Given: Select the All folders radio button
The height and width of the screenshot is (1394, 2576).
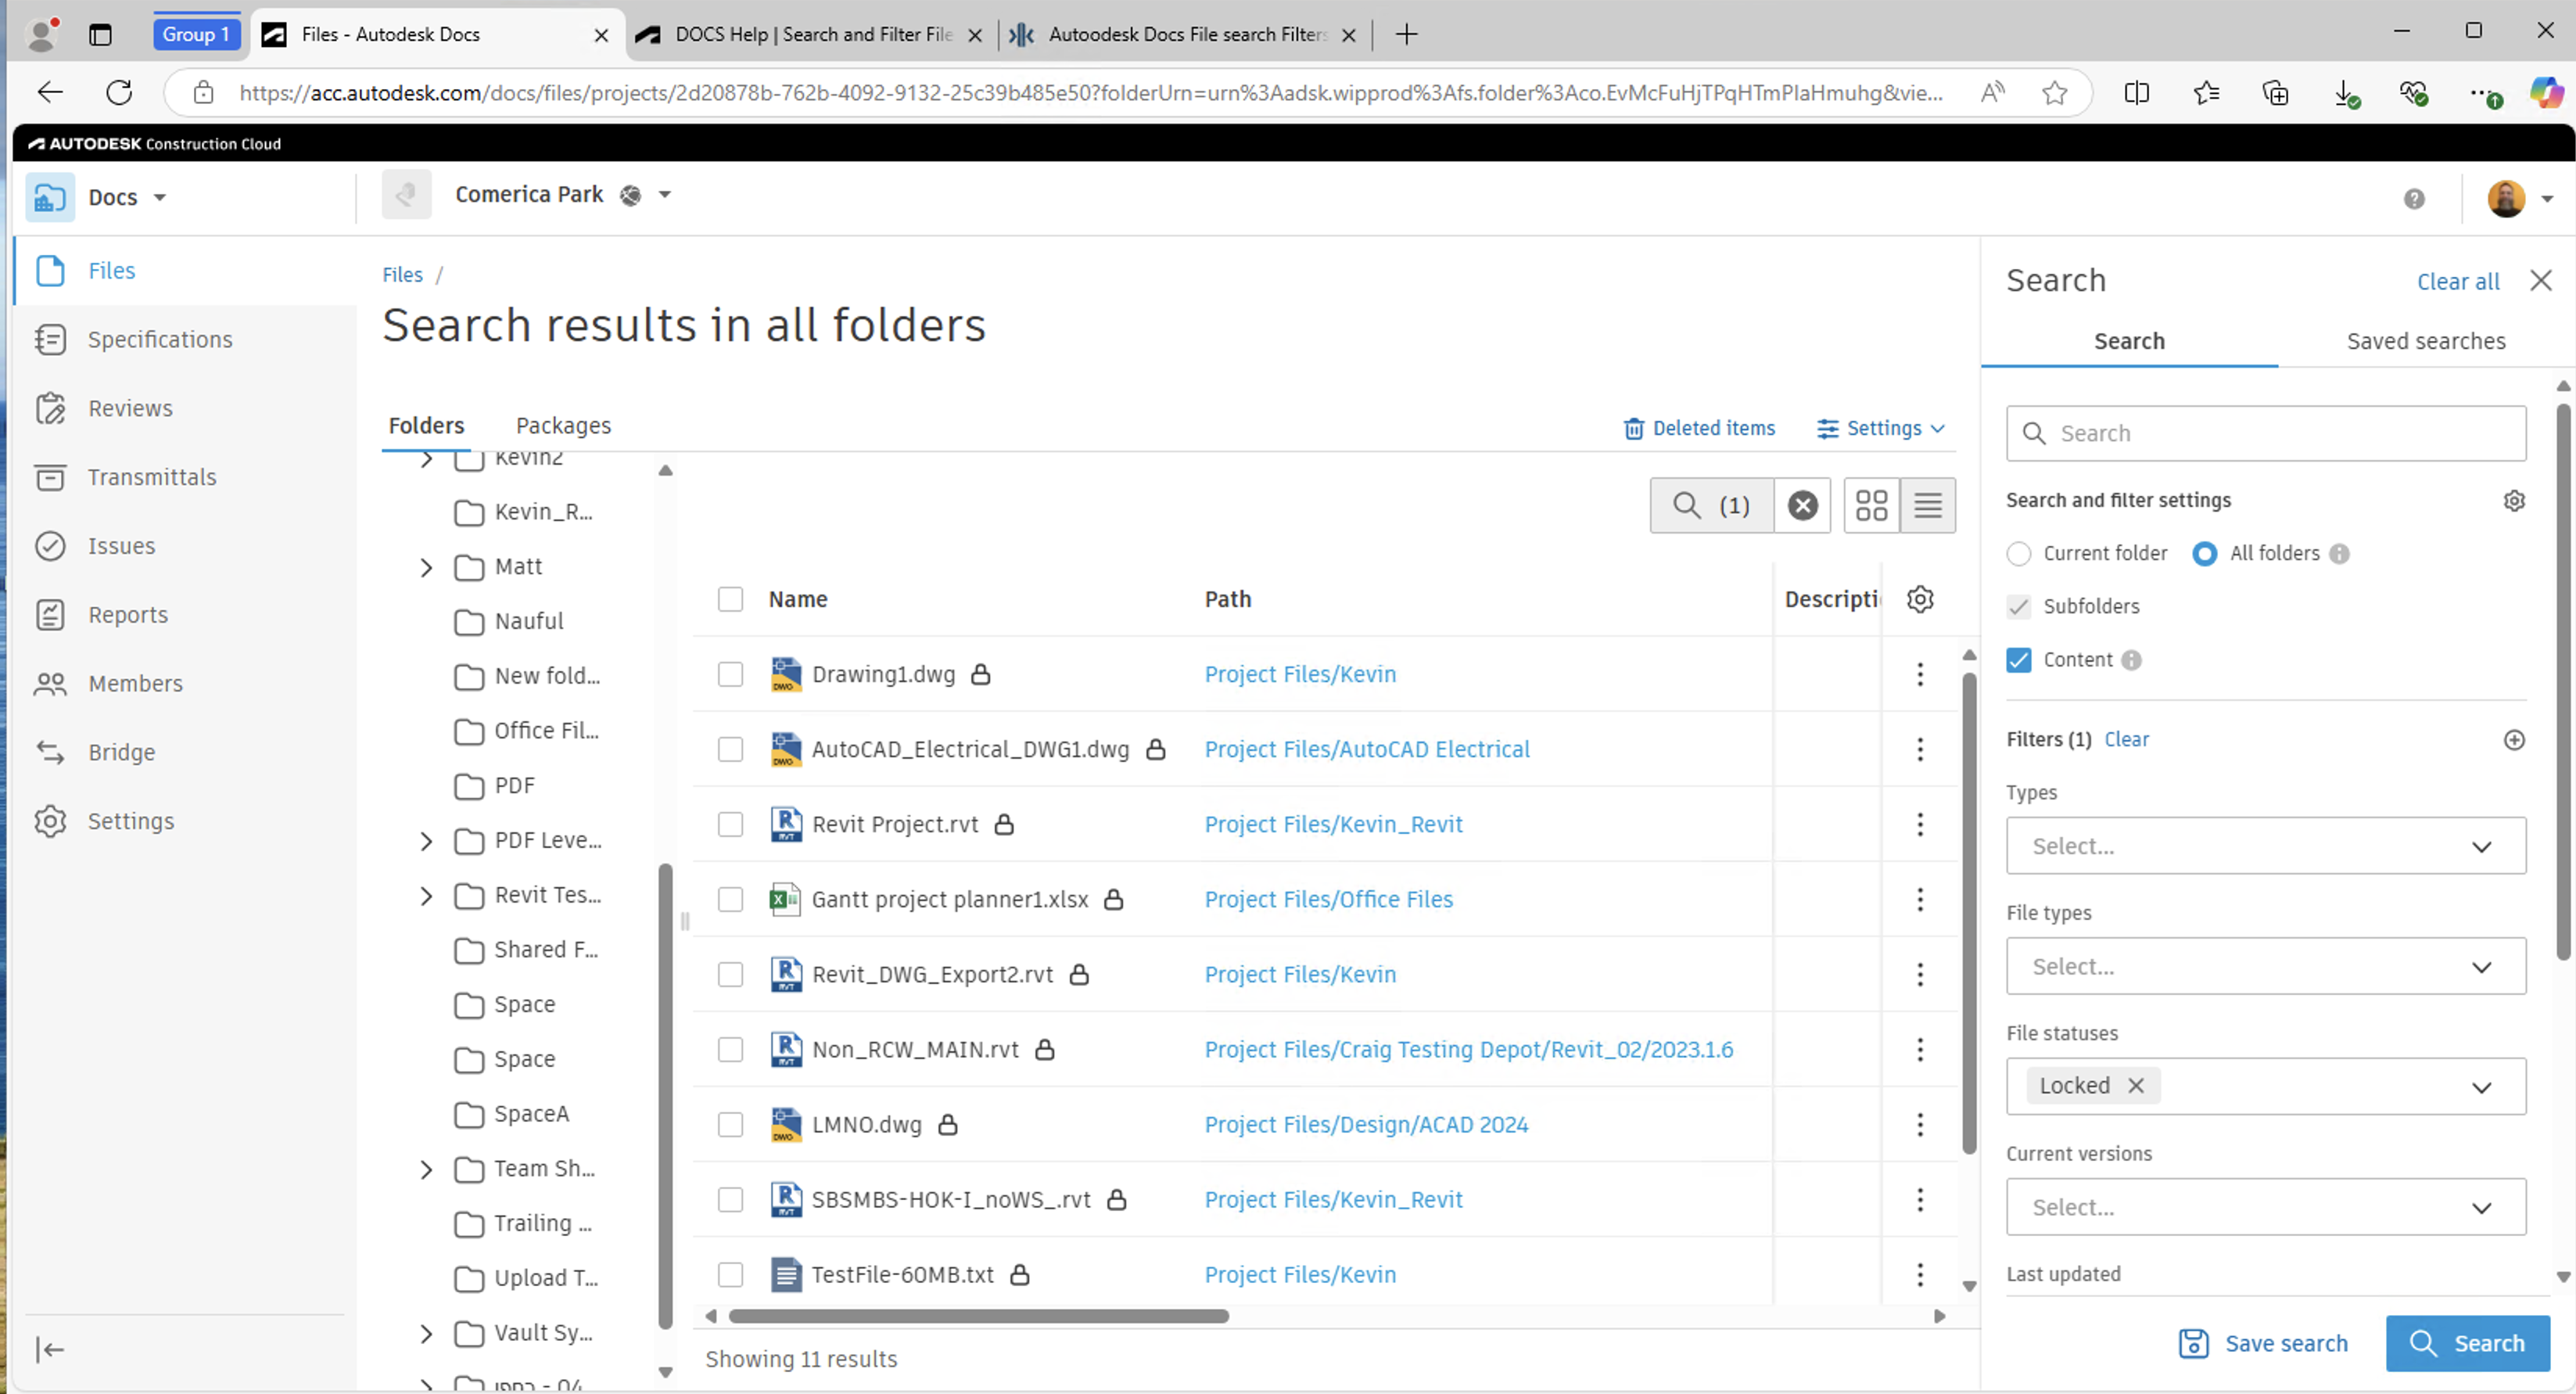Looking at the screenshot, I should coord(2204,554).
